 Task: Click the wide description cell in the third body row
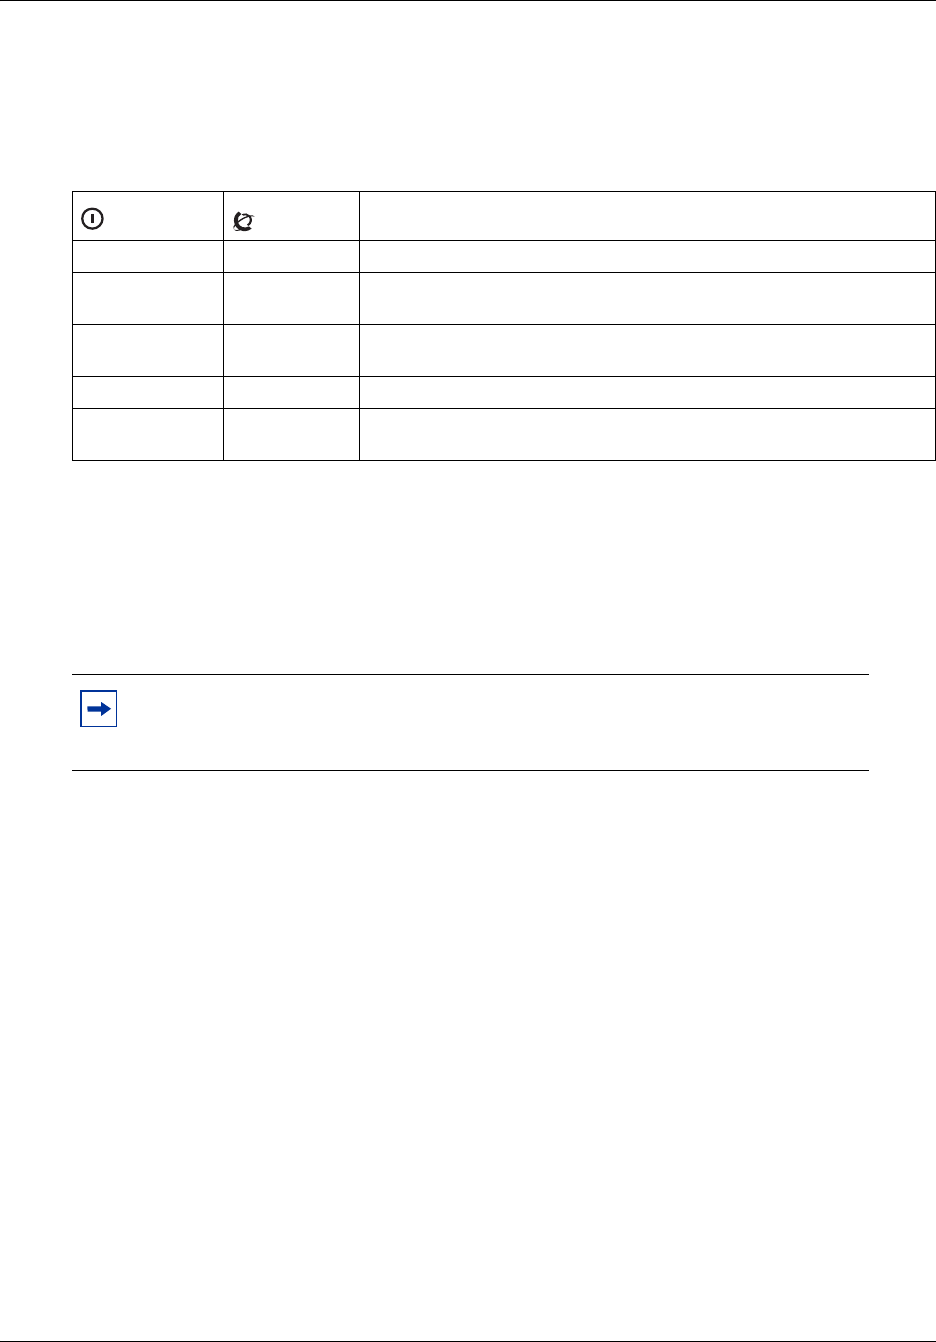(646, 350)
